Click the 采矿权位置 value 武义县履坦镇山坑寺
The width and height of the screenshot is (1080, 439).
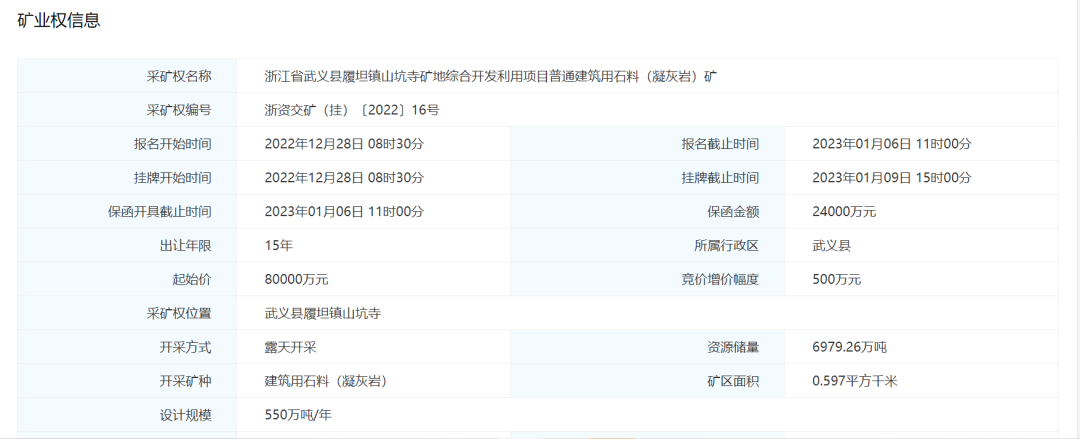(x=322, y=313)
